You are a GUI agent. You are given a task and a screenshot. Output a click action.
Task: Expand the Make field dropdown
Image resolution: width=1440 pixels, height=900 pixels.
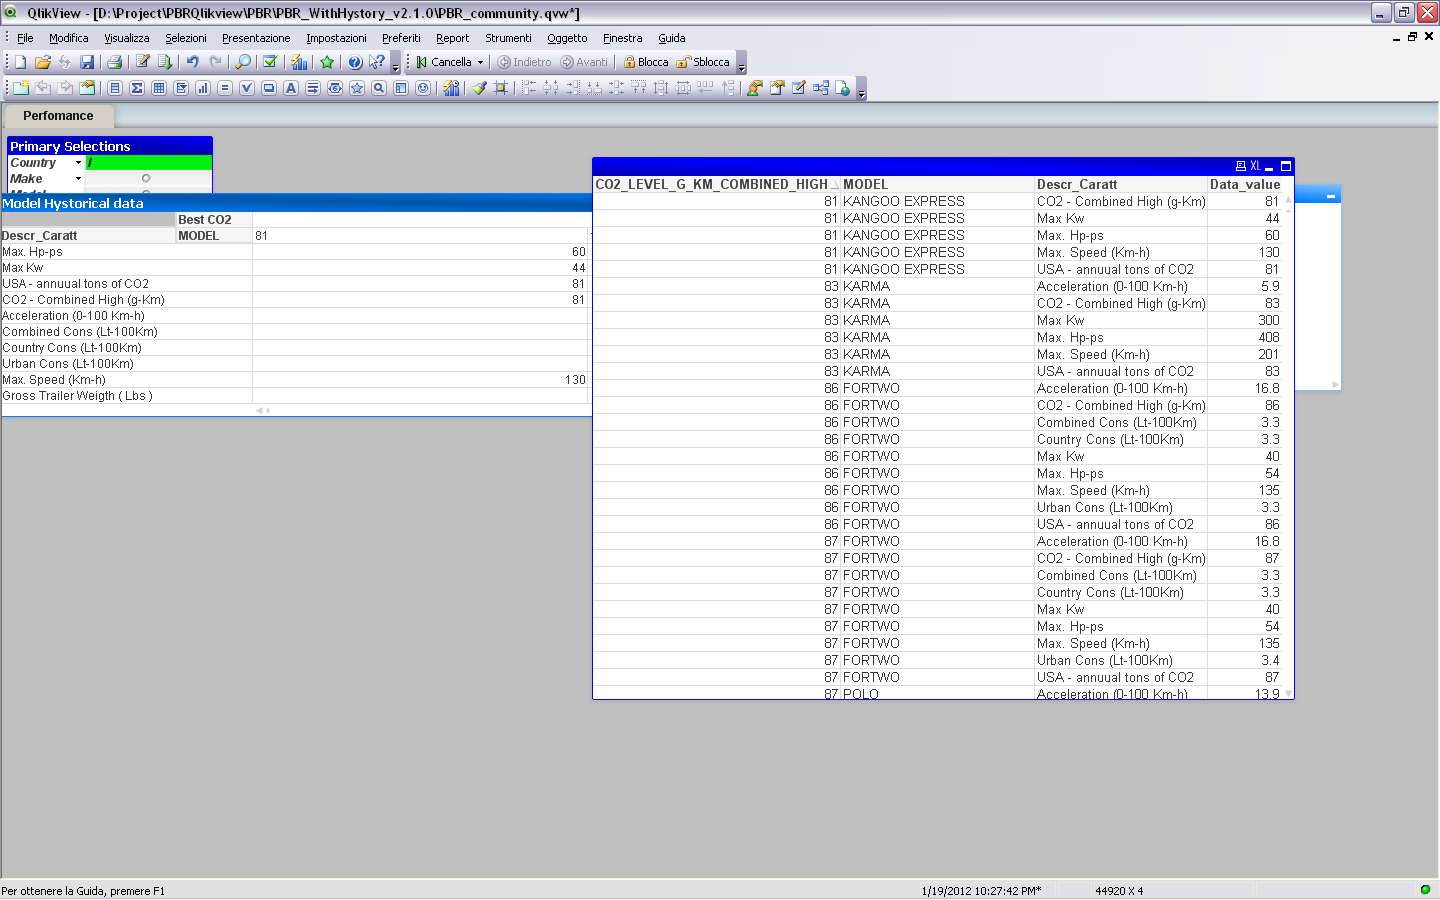tap(78, 178)
